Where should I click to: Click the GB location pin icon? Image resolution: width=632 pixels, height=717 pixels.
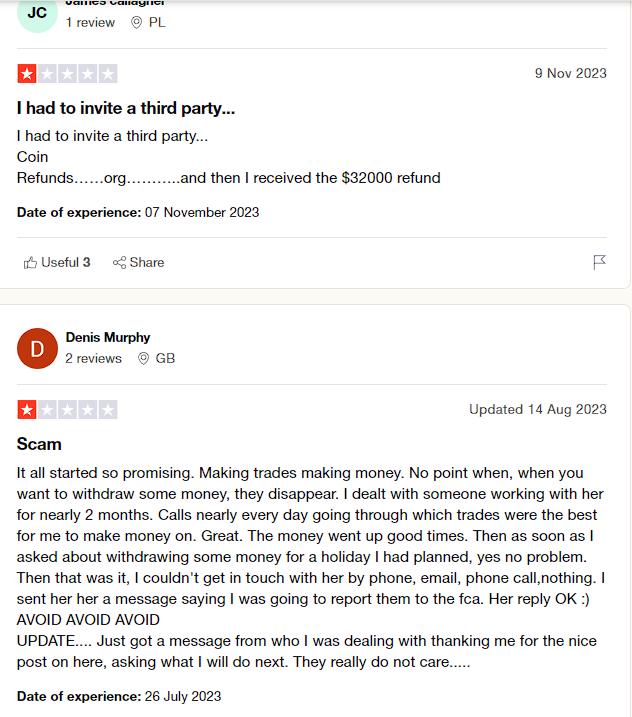tap(144, 358)
